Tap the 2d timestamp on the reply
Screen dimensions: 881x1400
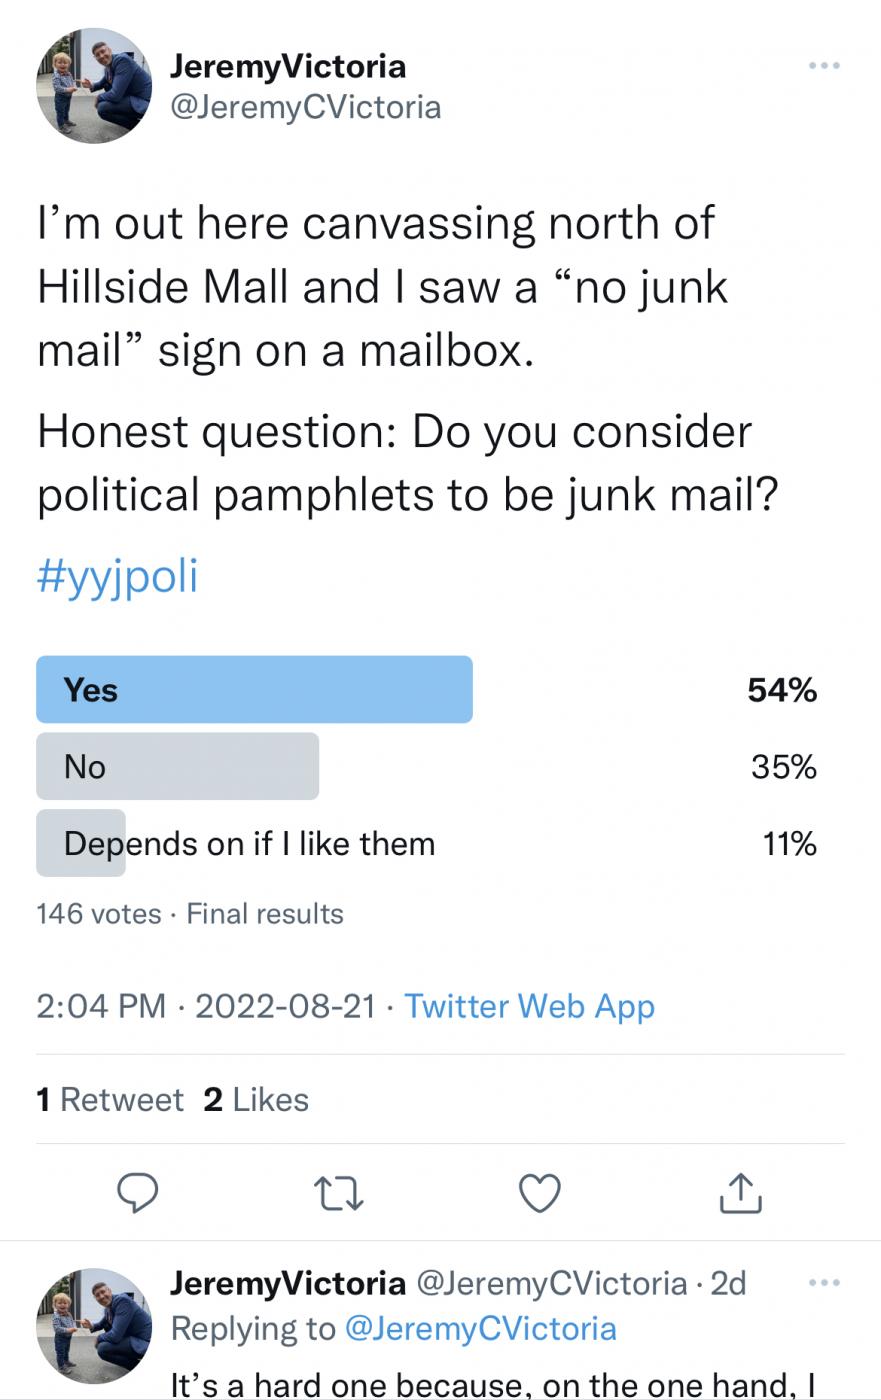[728, 1283]
